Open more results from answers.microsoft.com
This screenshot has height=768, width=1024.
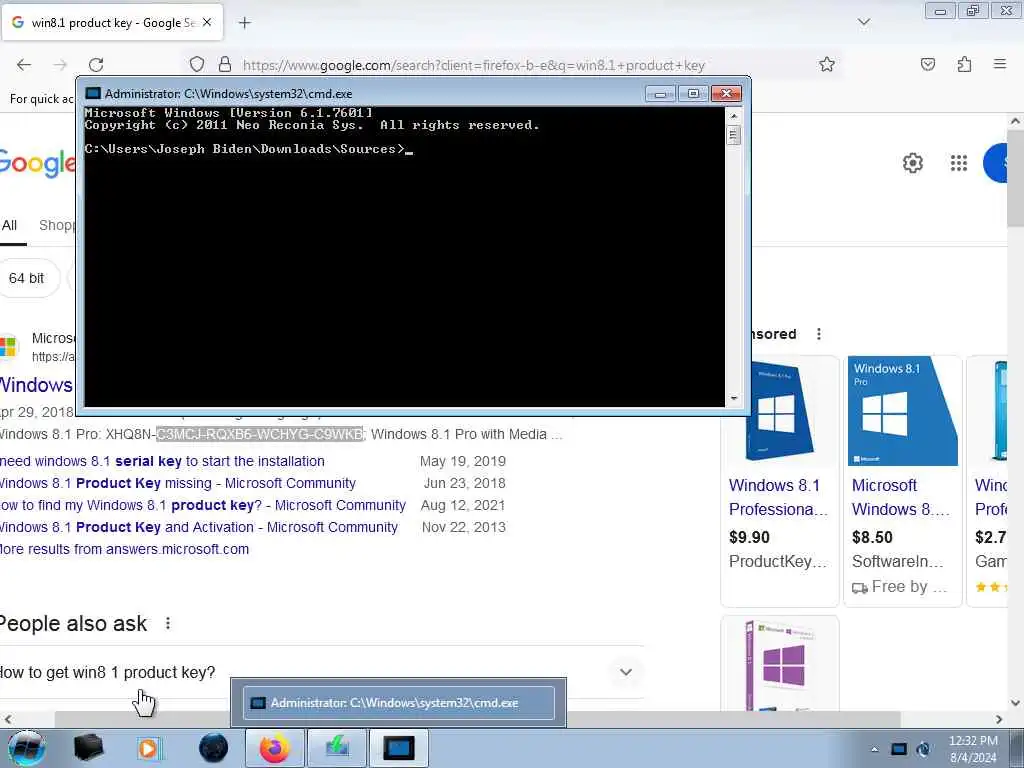point(124,549)
